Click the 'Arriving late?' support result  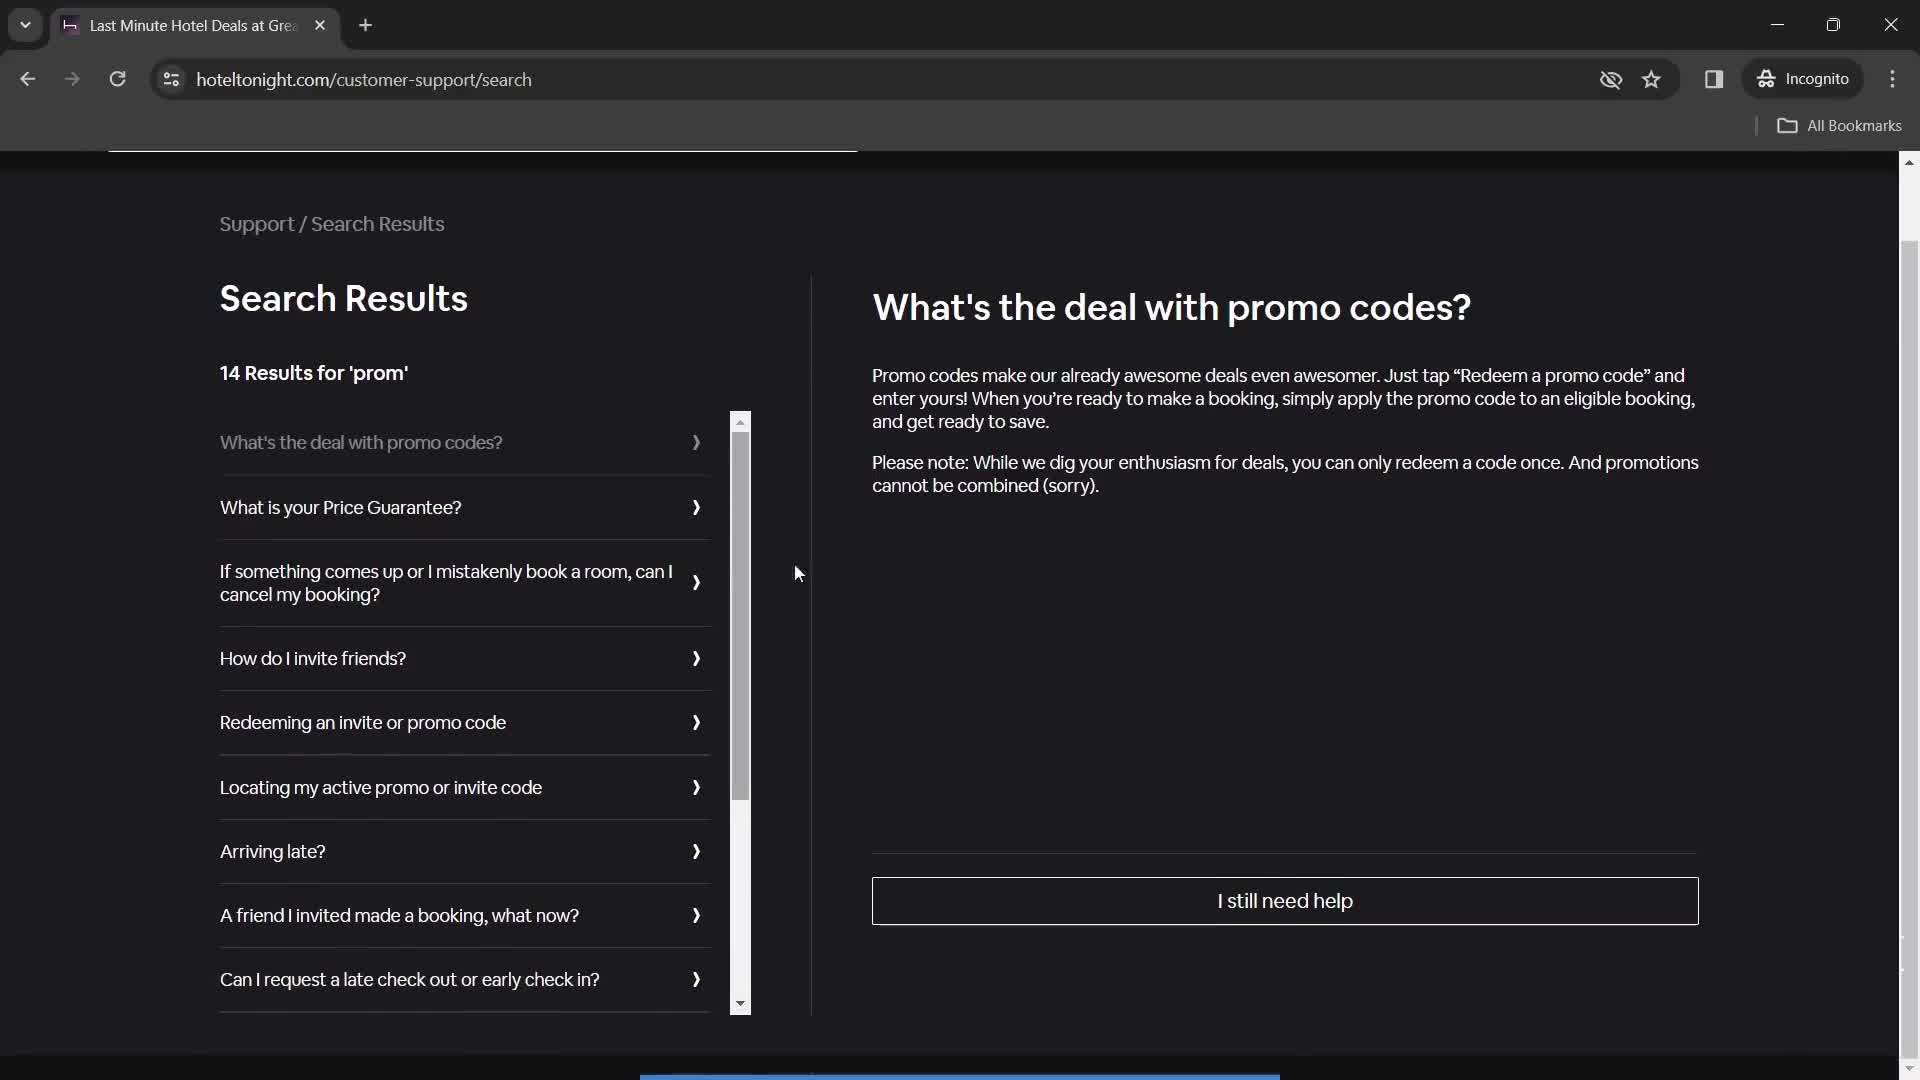coord(272,851)
